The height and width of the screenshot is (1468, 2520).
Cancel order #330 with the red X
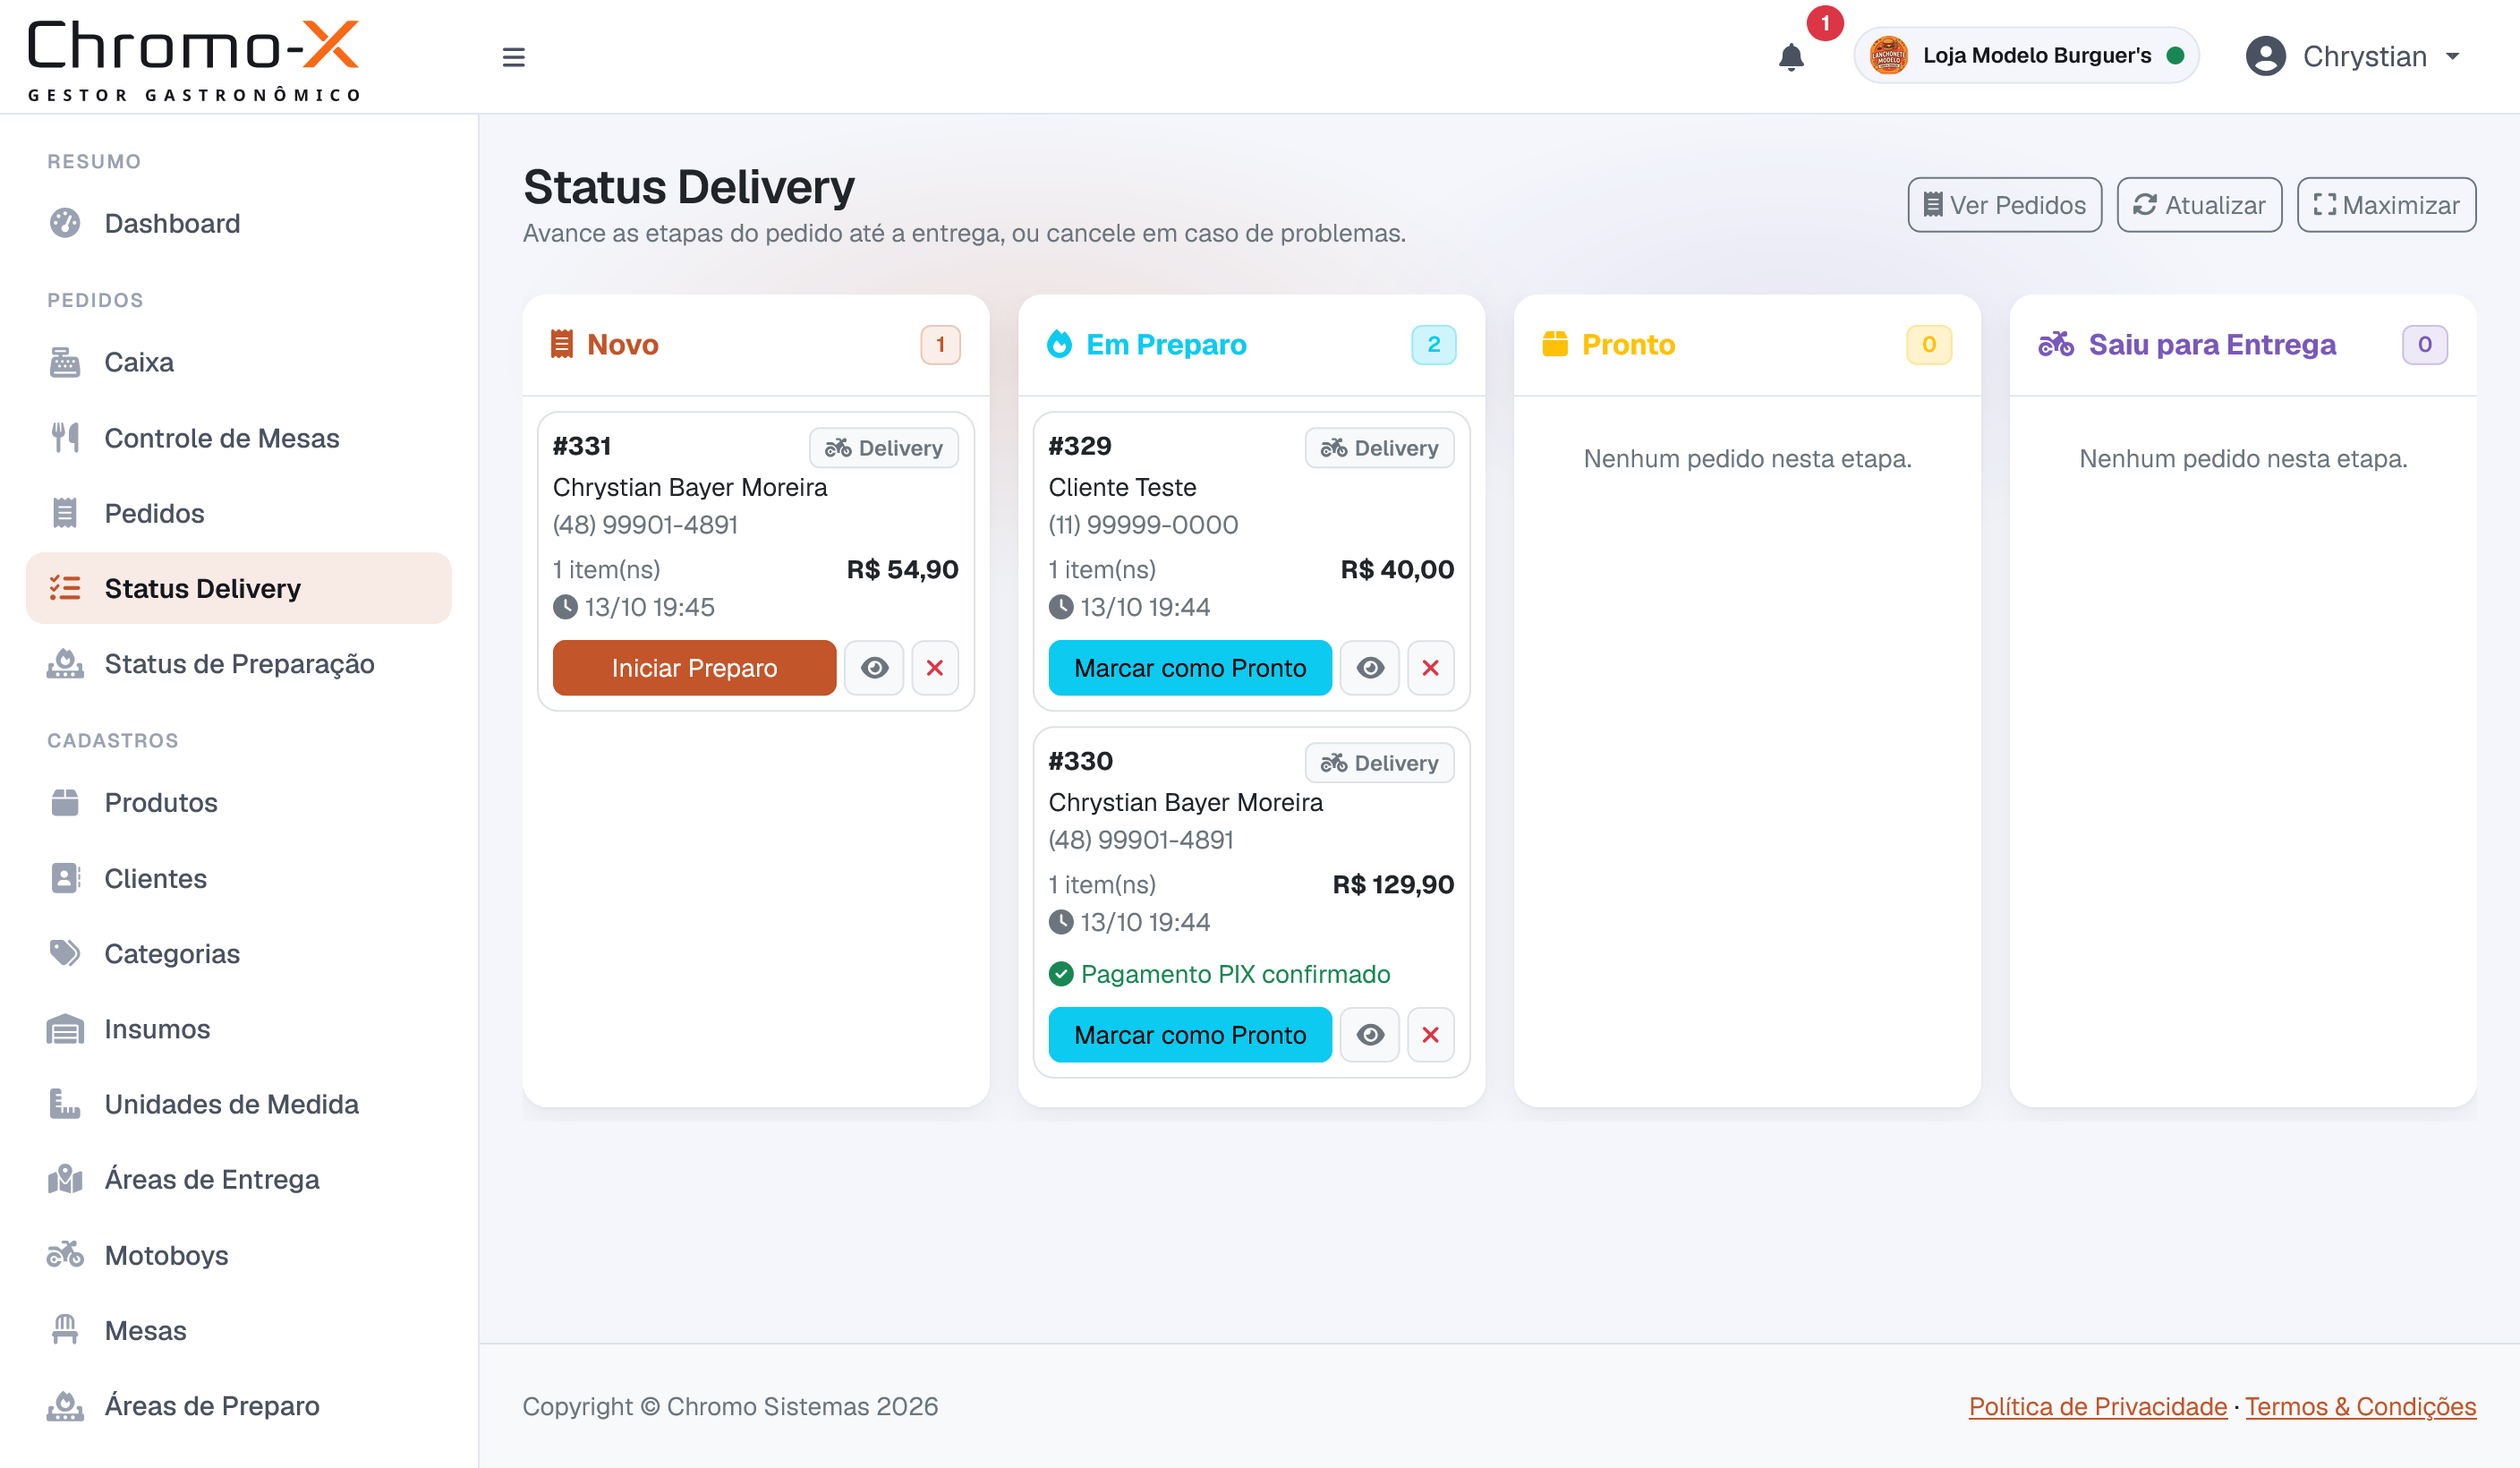1430,1035
